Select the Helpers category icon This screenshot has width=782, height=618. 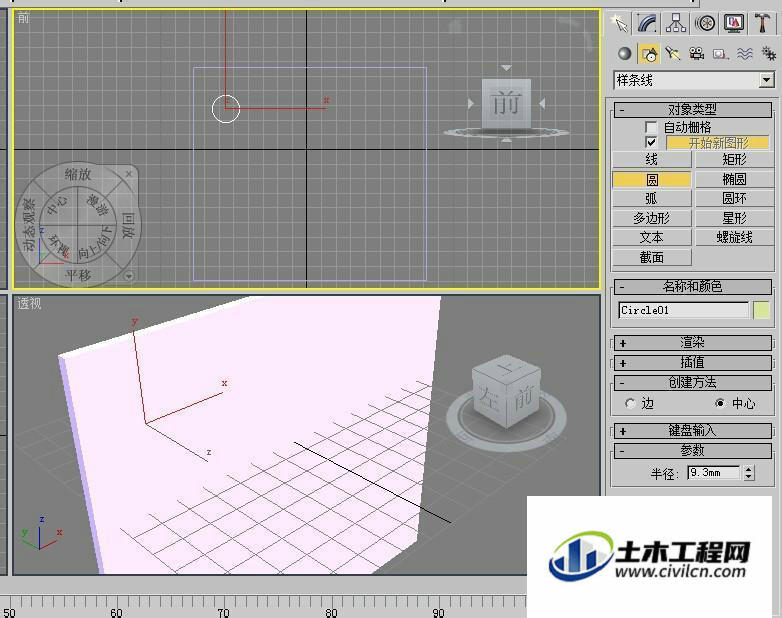721,53
